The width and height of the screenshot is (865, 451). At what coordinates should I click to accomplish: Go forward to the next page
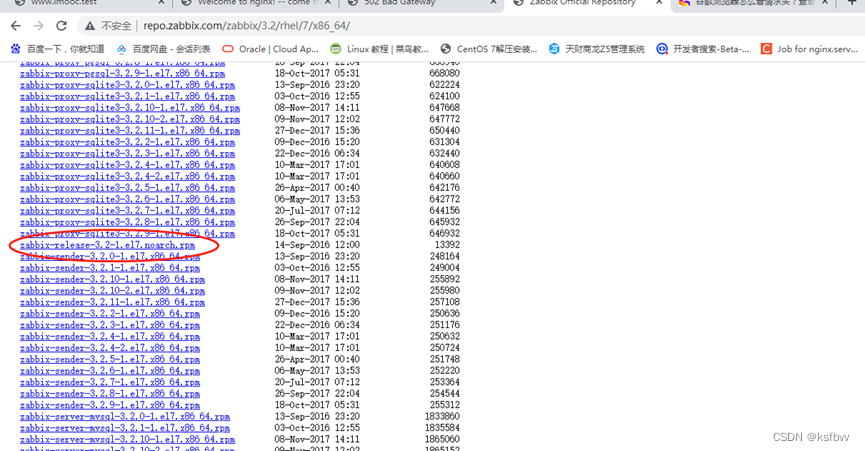coord(38,26)
